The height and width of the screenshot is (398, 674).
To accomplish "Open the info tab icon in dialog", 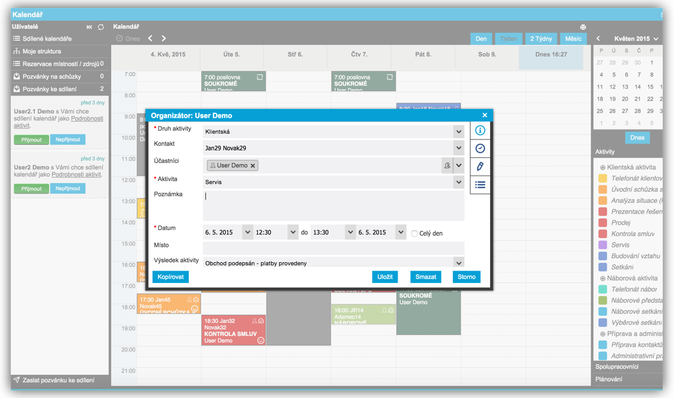I will pyautogui.click(x=480, y=130).
